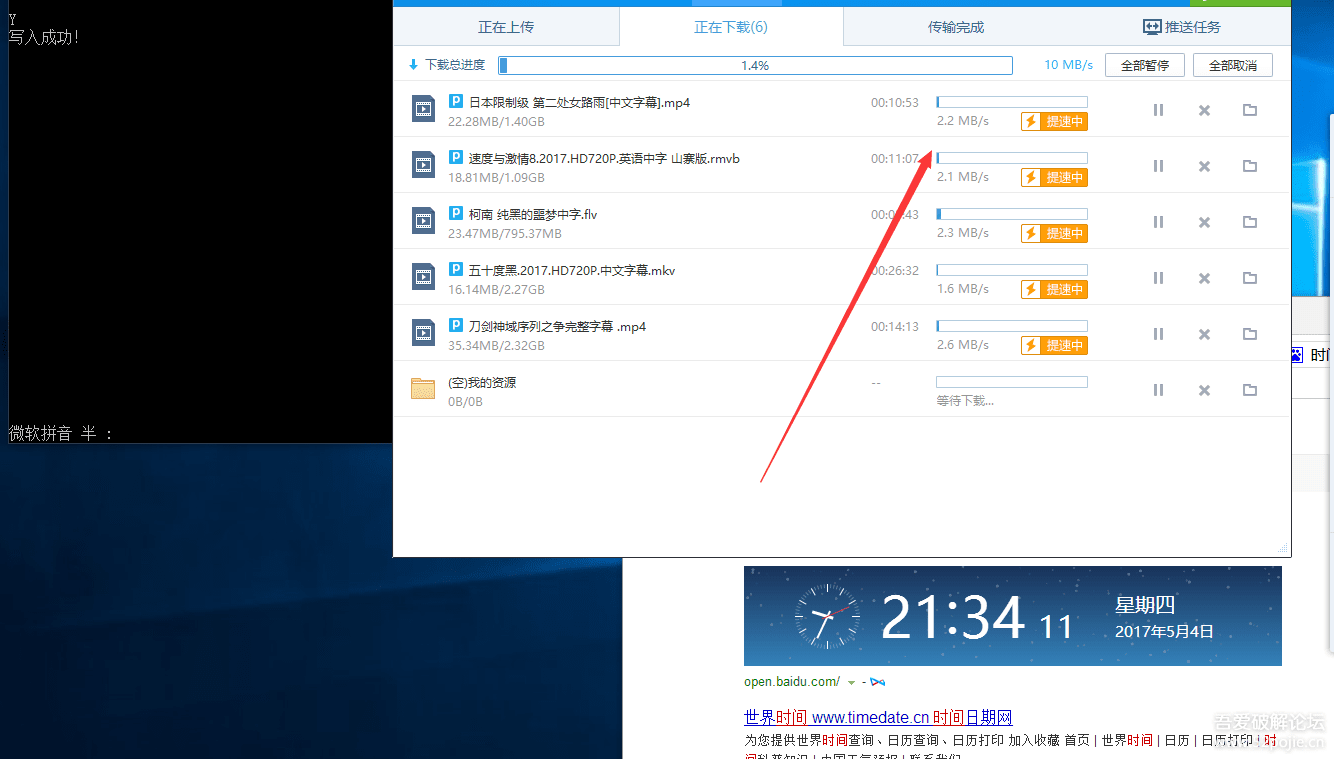Click the 10 MB/s total speed text
This screenshot has width=1334, height=759.
pos(1069,65)
